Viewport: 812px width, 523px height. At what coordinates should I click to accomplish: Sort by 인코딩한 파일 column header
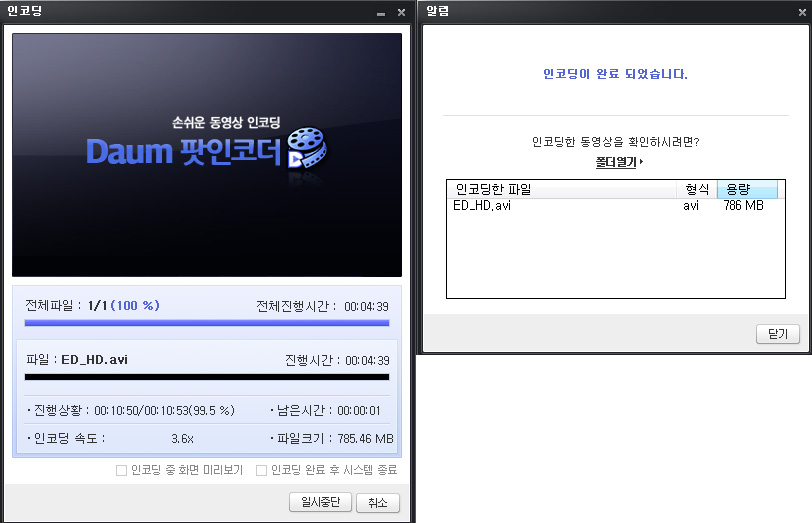pos(561,190)
